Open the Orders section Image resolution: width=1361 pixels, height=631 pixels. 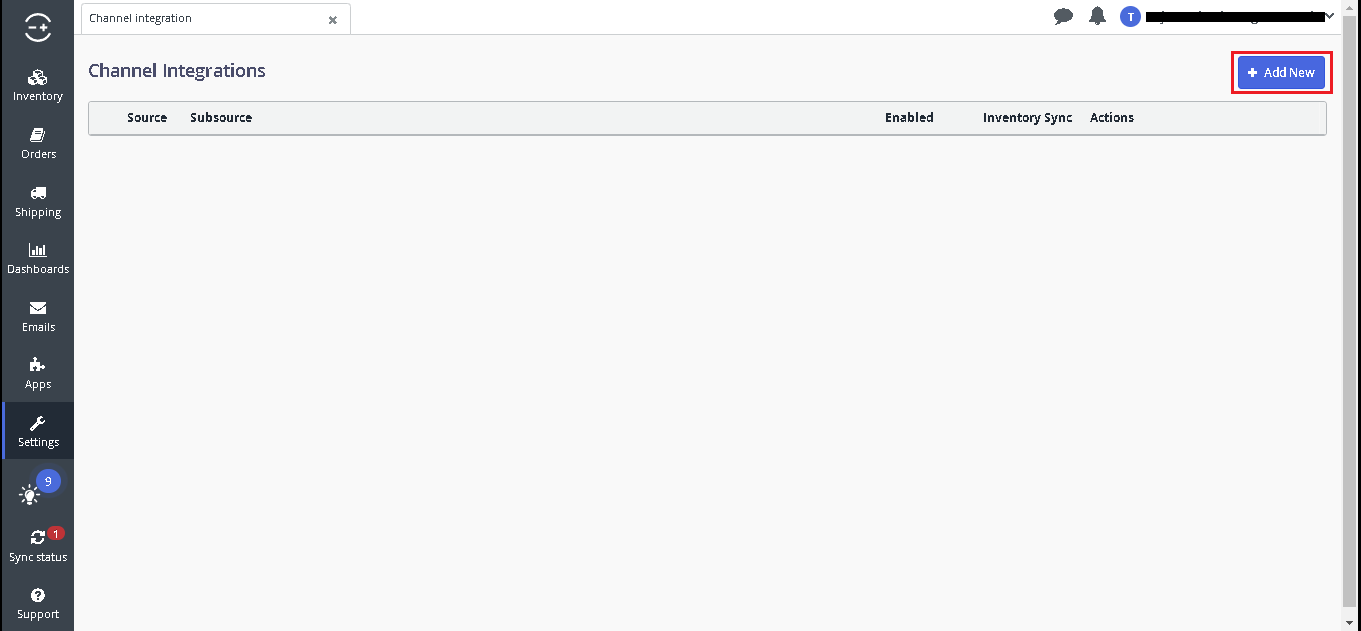click(38, 144)
